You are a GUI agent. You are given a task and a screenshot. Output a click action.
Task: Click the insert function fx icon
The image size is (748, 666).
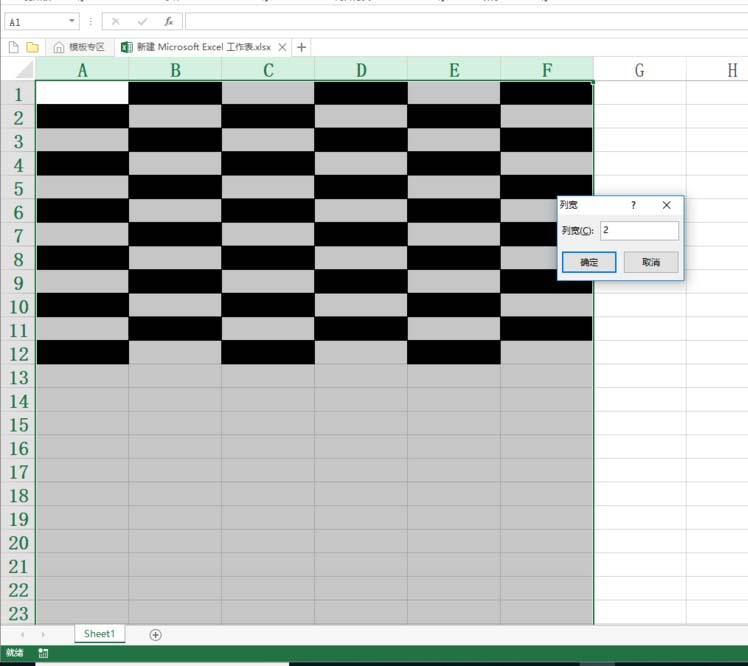[x=168, y=21]
